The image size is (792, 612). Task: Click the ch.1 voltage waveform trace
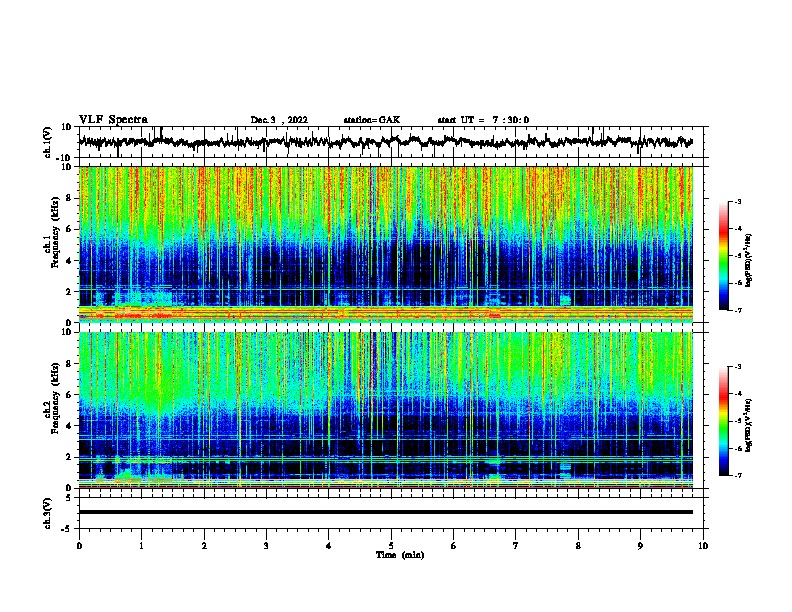385,142
